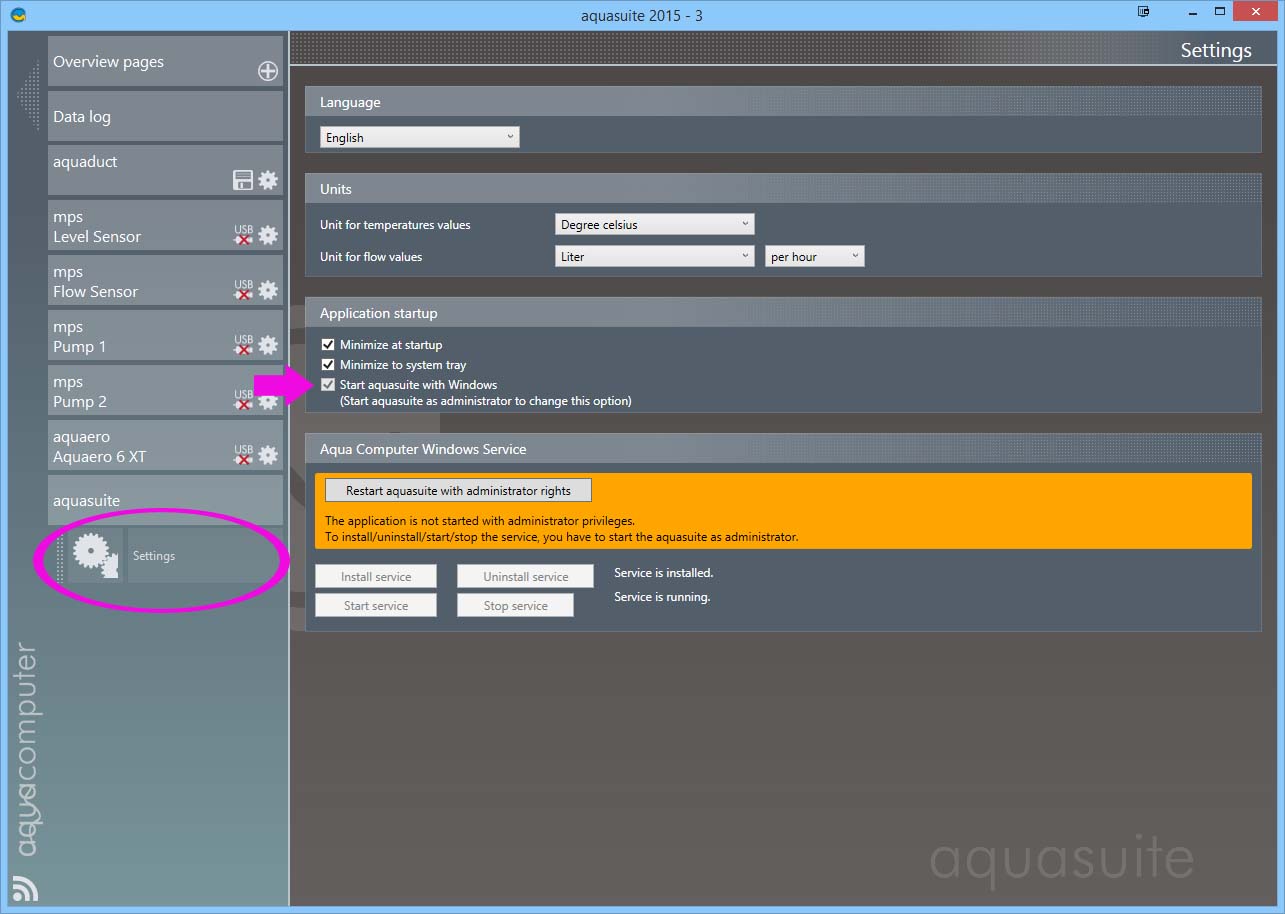Add a new overview page with plus icon
Image resolution: width=1285 pixels, height=914 pixels.
tap(268, 71)
